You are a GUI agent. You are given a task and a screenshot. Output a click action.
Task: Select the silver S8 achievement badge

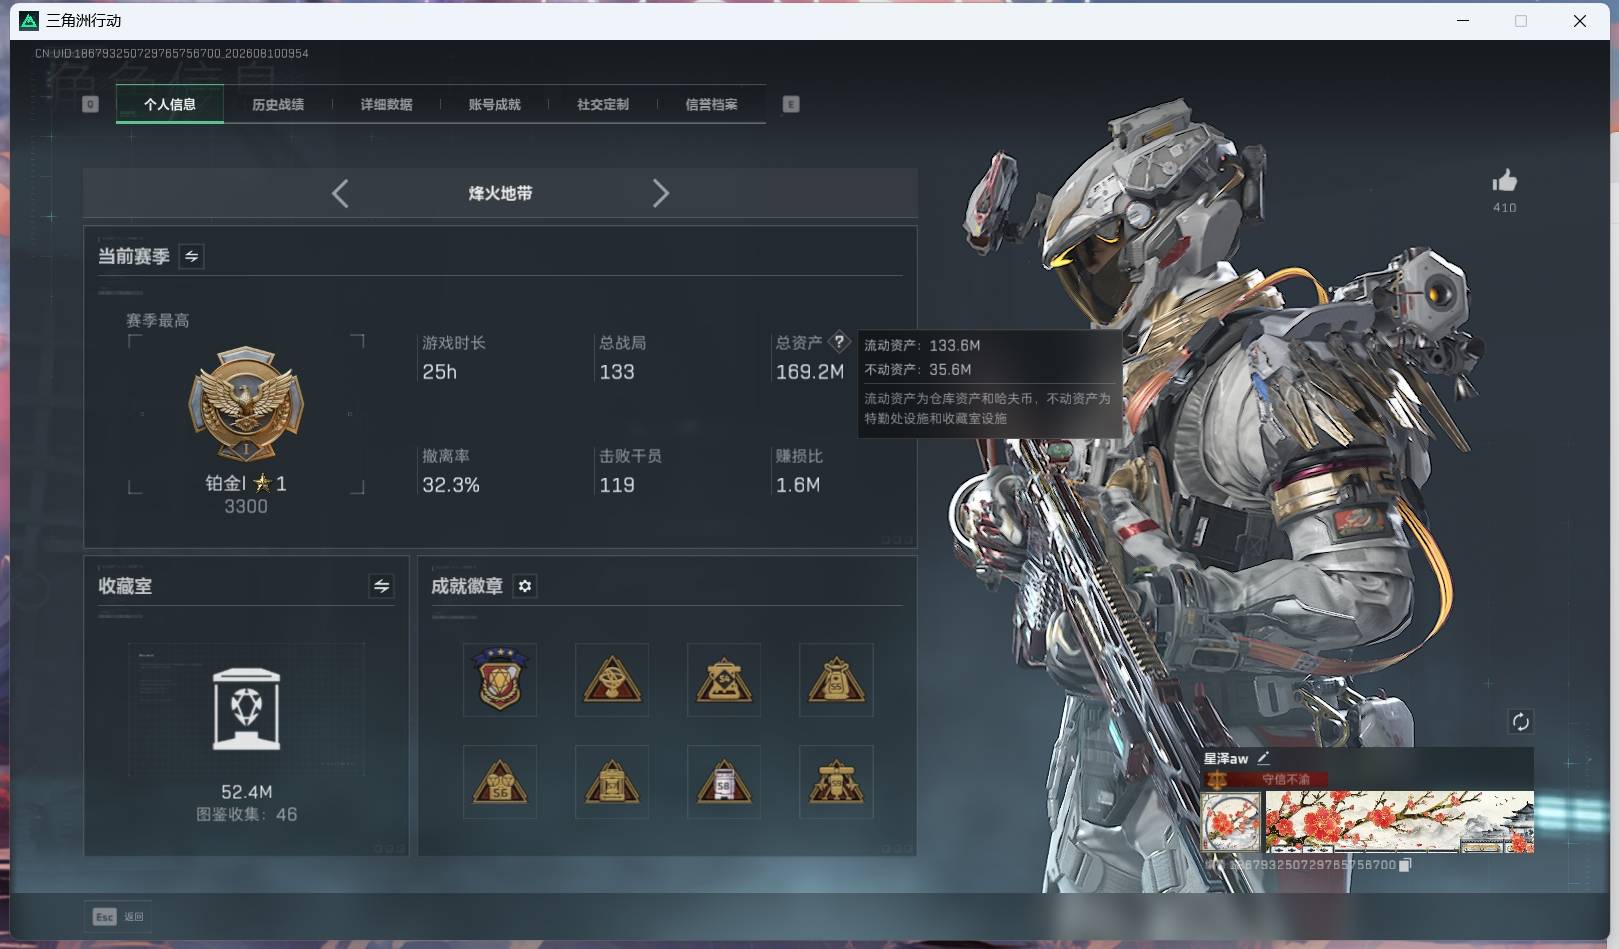[724, 782]
